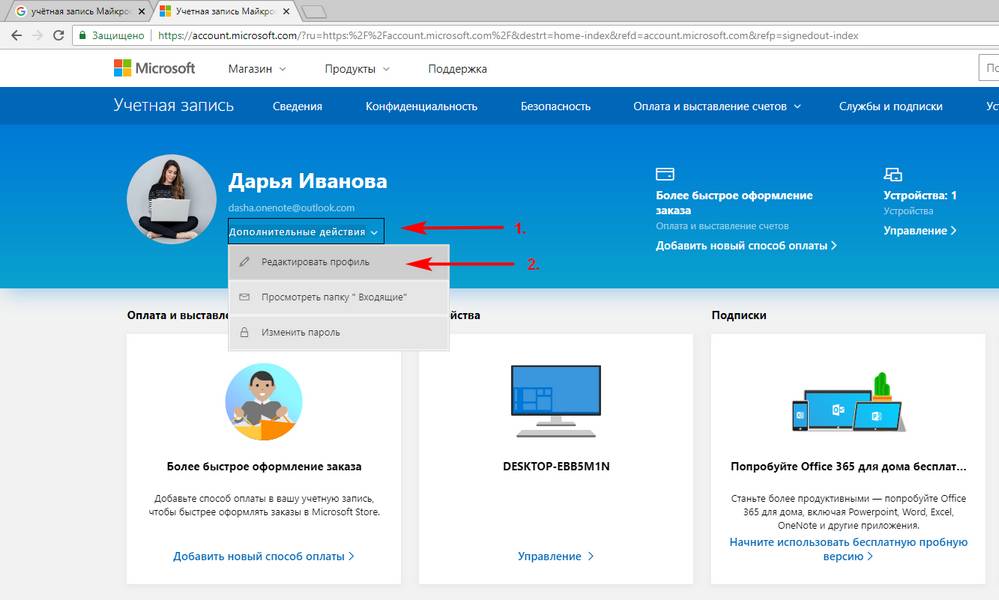Click the lock icon beside Изменить пароль
999x600 pixels.
[x=244, y=332]
